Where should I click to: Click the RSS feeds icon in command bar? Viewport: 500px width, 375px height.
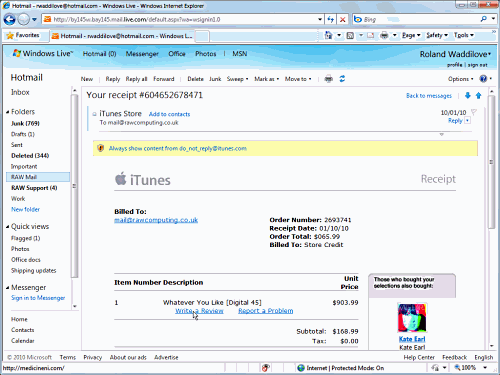point(350,35)
